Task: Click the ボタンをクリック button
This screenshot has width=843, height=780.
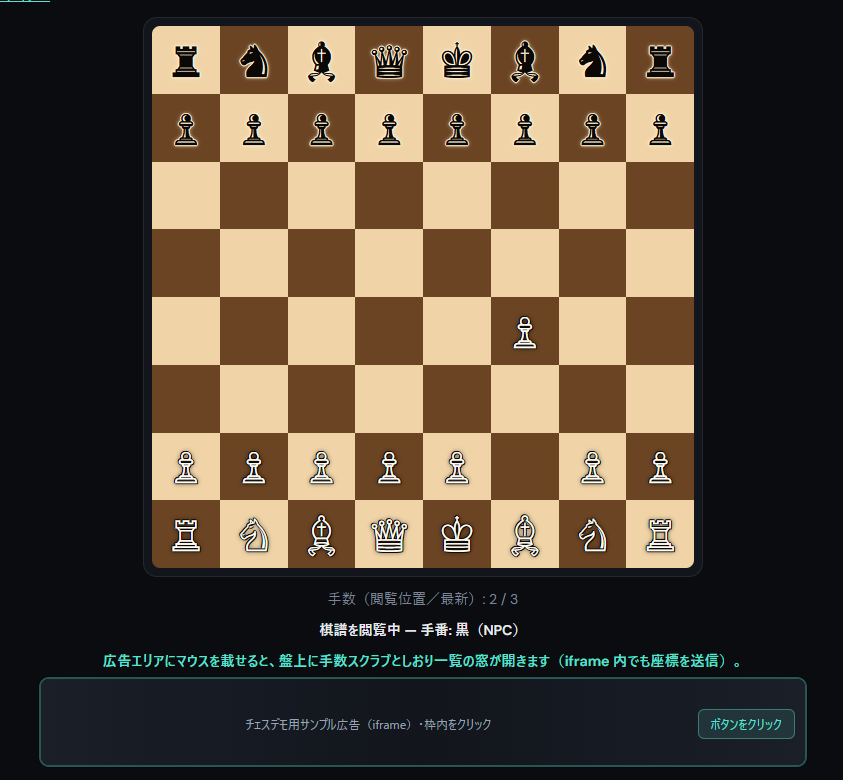Action: (746, 724)
